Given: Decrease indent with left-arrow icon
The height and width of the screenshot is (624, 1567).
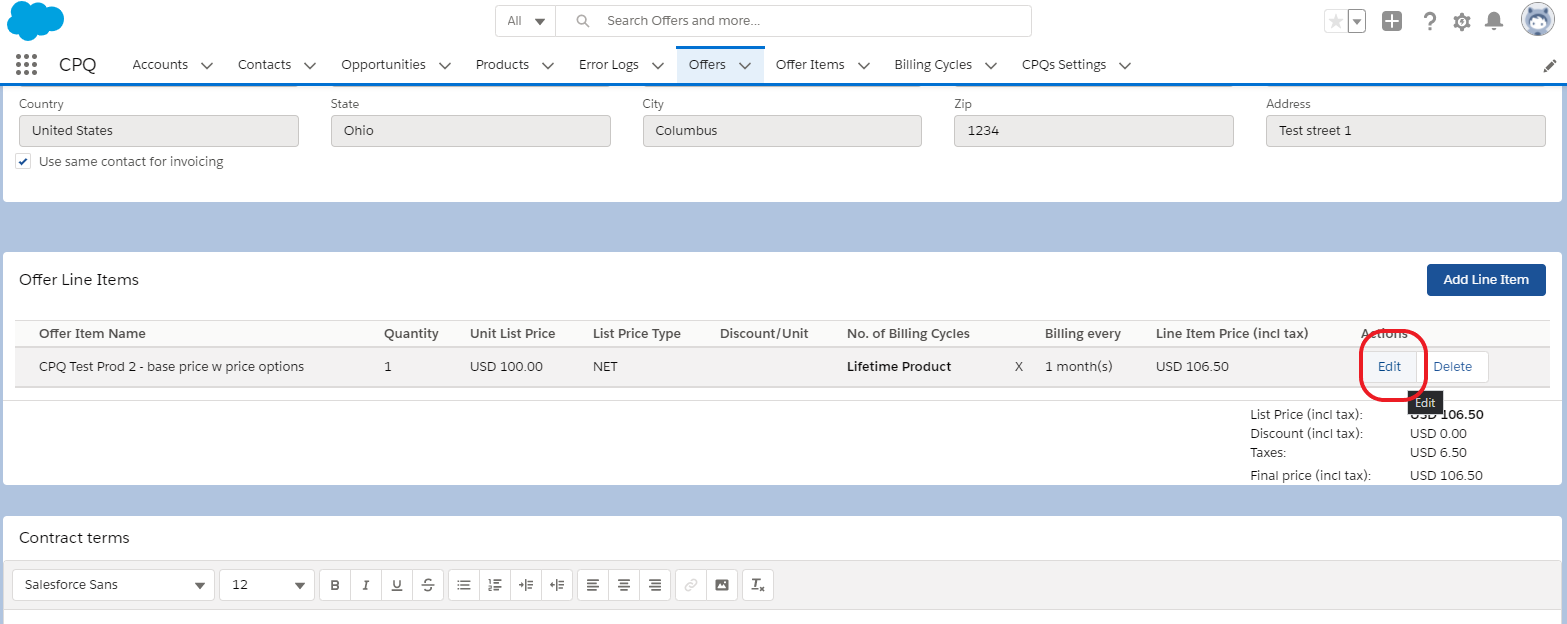Looking at the screenshot, I should (x=557, y=585).
